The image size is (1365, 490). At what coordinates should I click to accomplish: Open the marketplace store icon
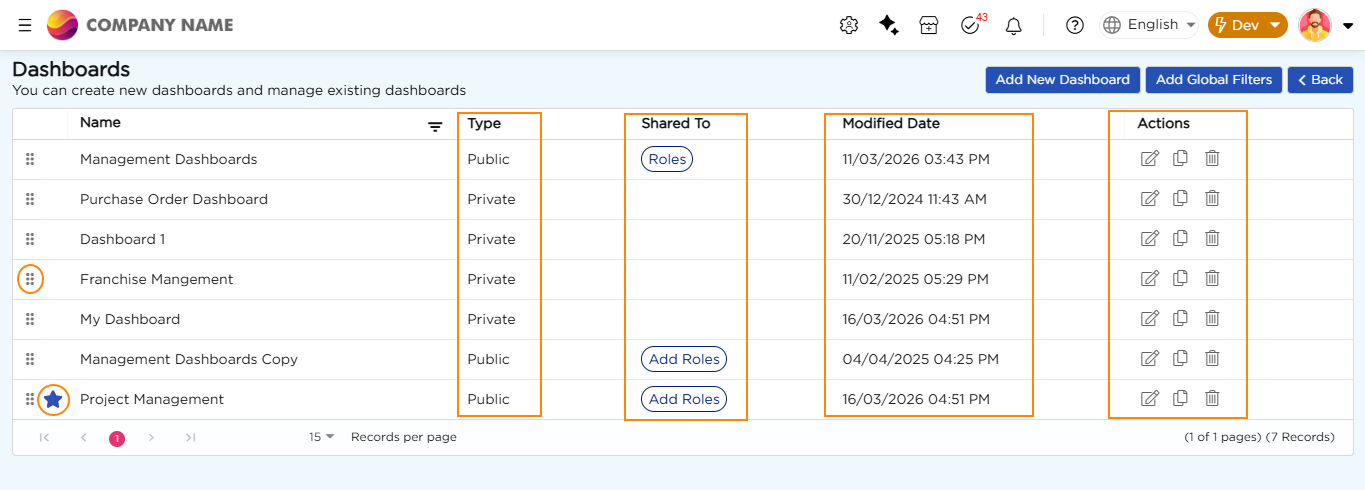[929, 26]
